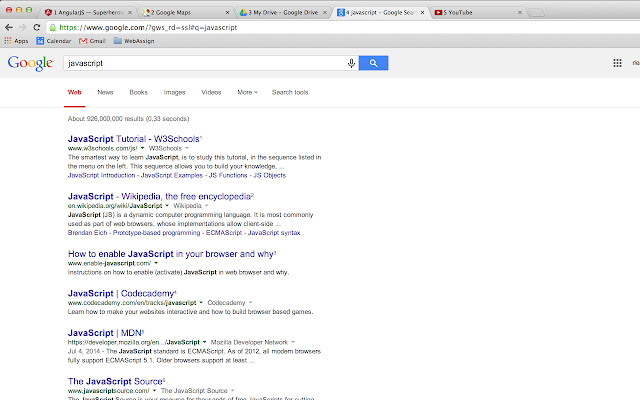The image size is (640, 400).
Task: Expand Mozilla Developer Network source dropdown
Action: tap(293, 342)
